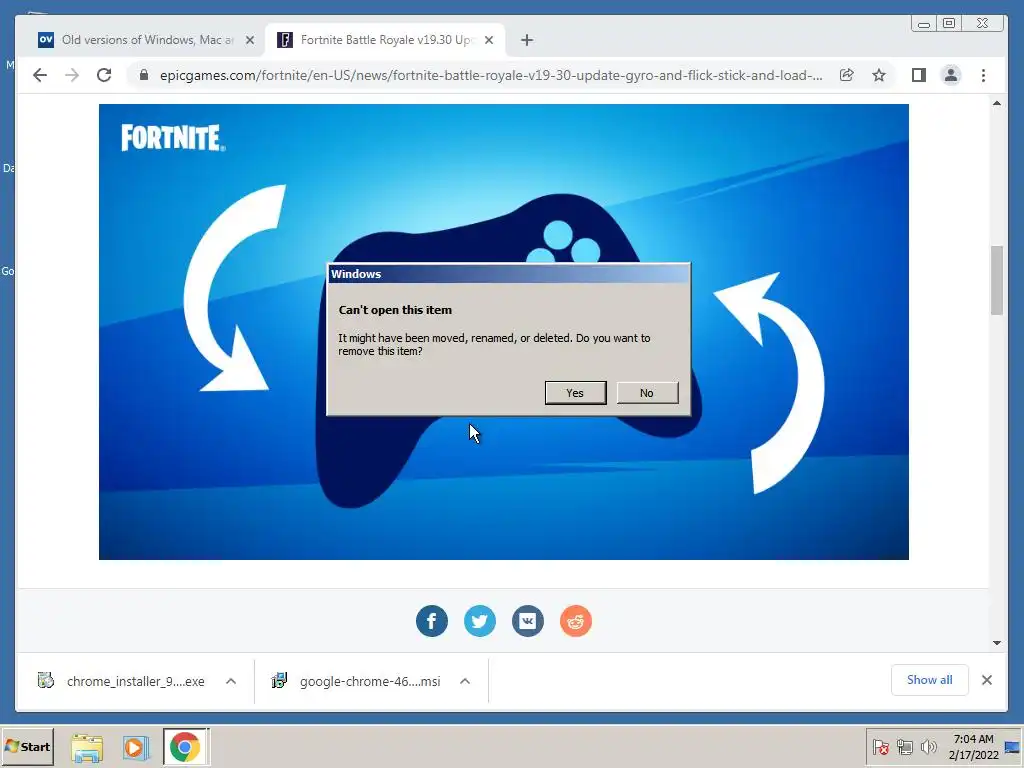
Task: Click Show all downloads
Action: coord(929,680)
